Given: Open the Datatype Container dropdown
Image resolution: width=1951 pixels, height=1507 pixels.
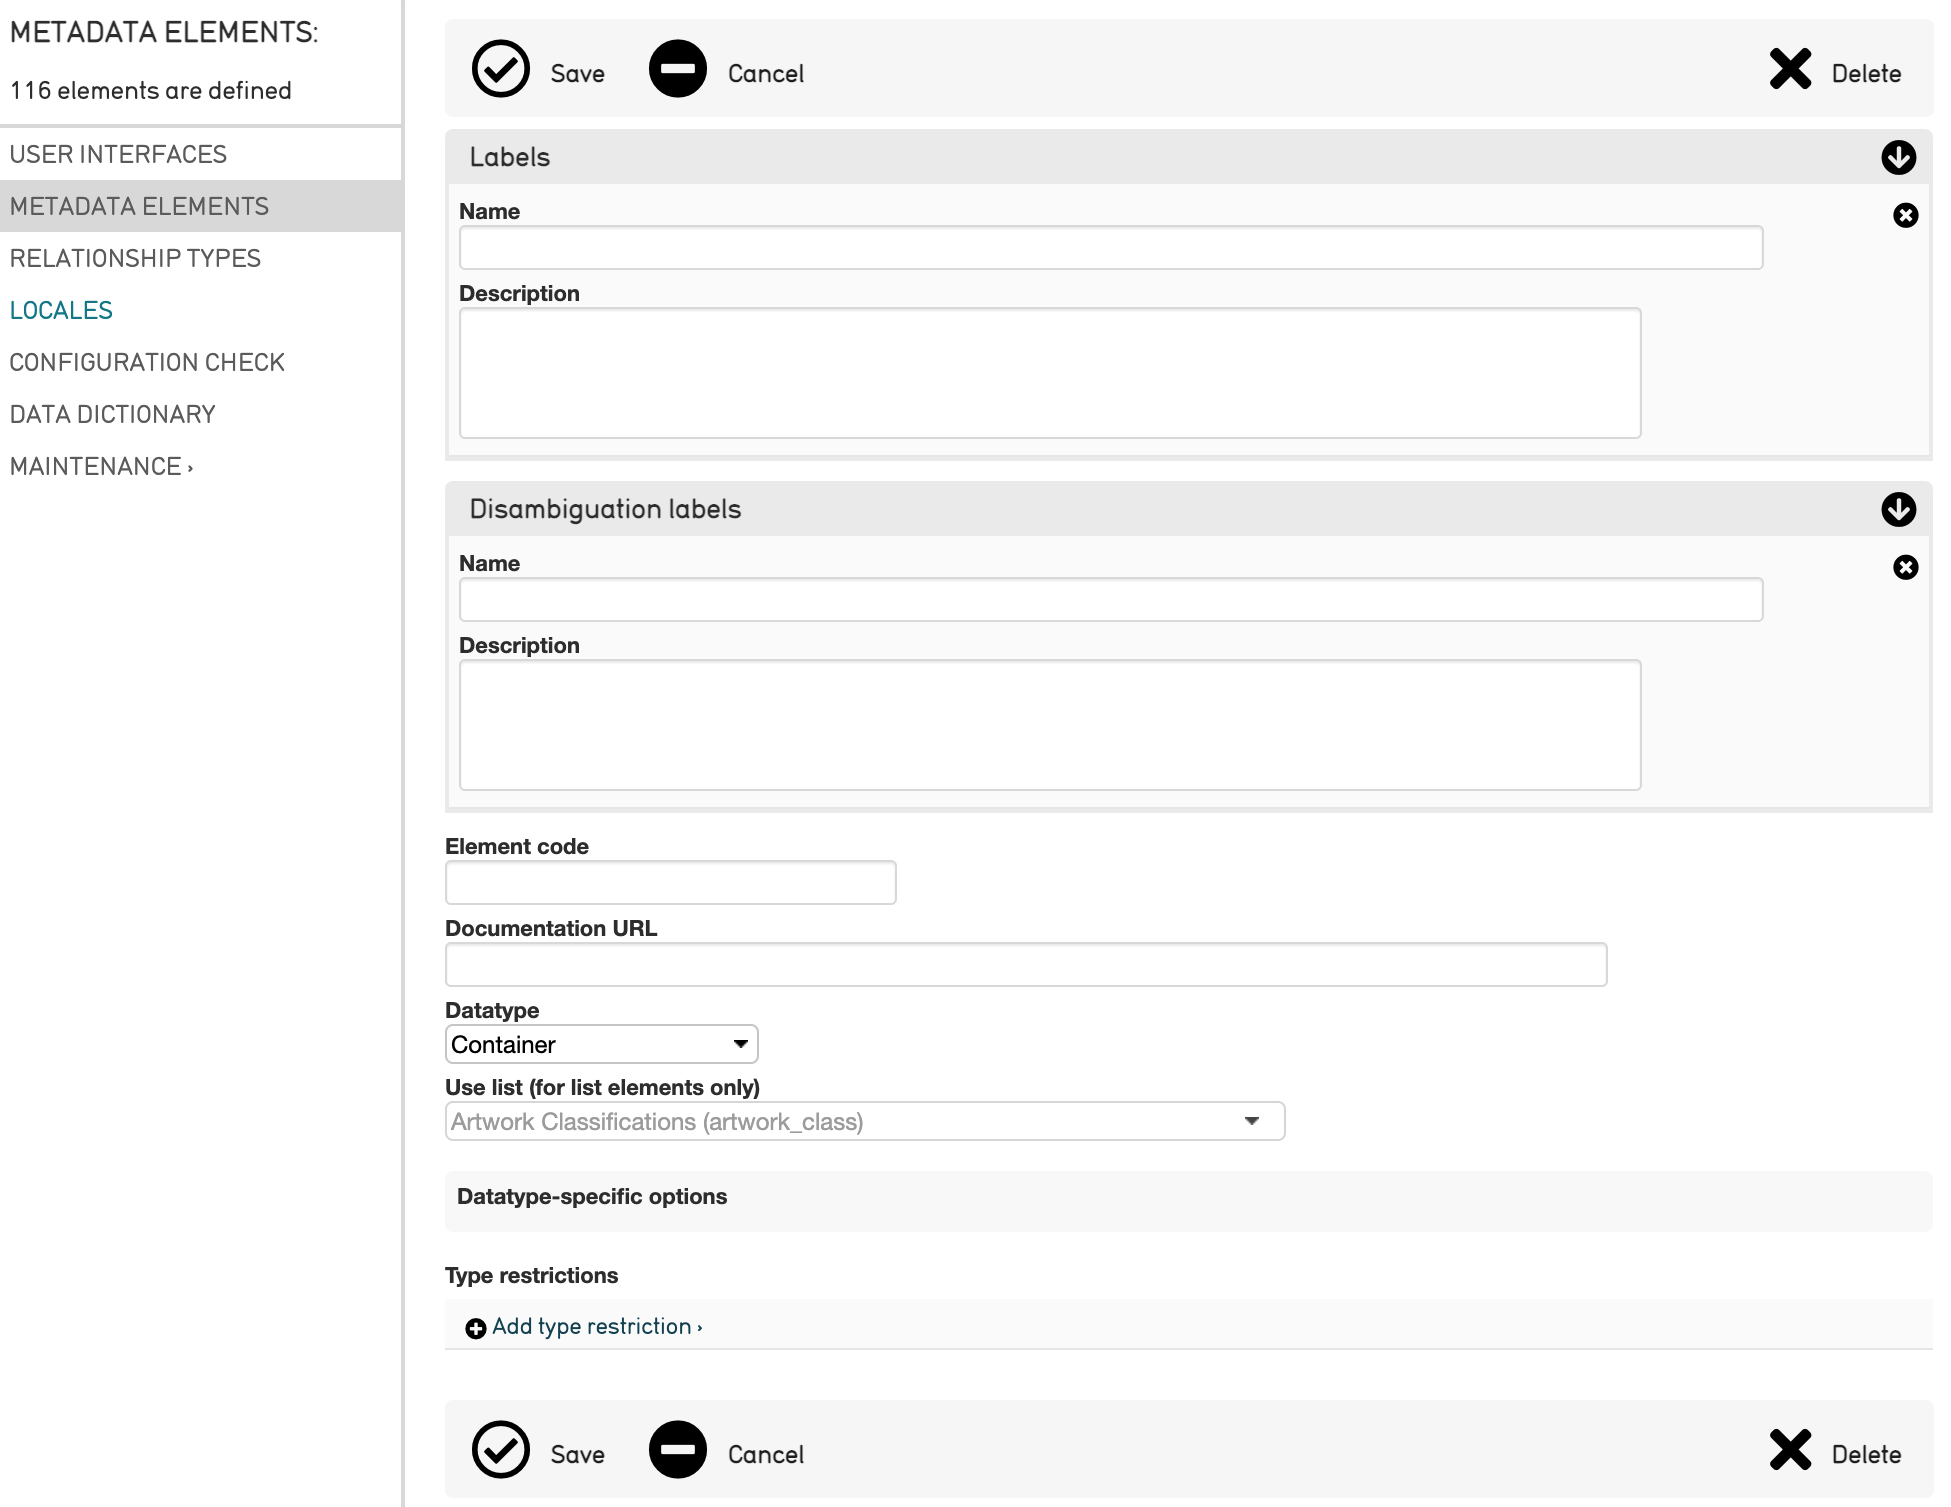Looking at the screenshot, I should [x=601, y=1044].
